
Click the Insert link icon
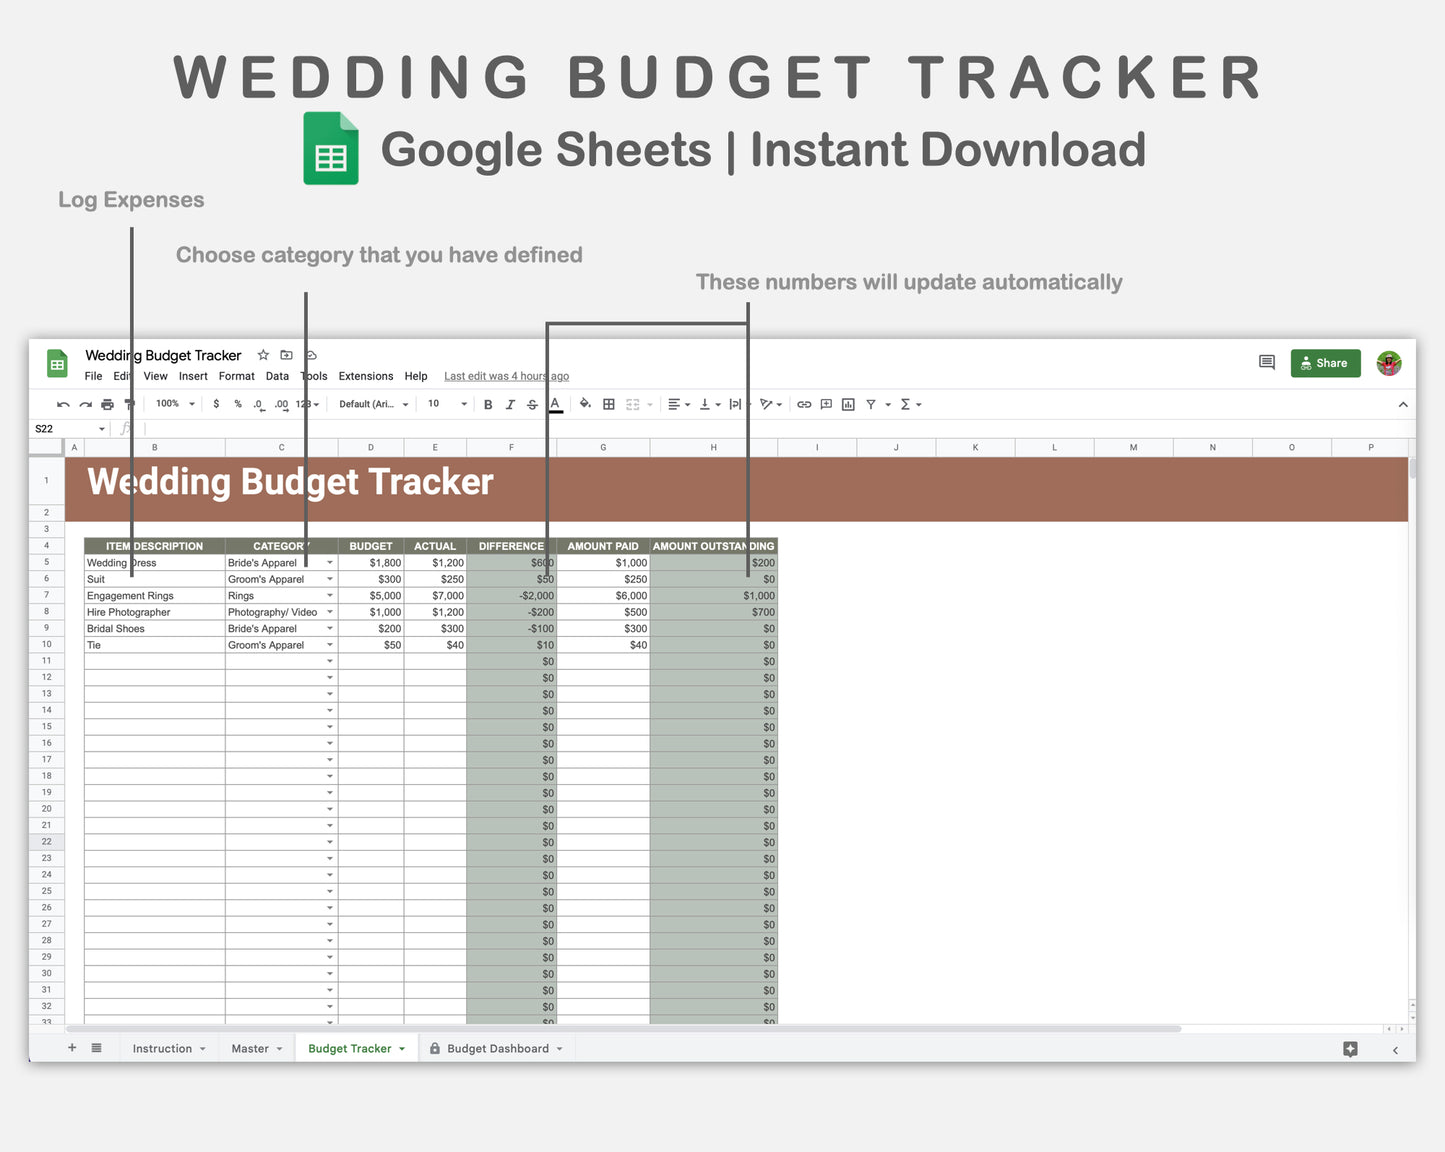point(804,404)
